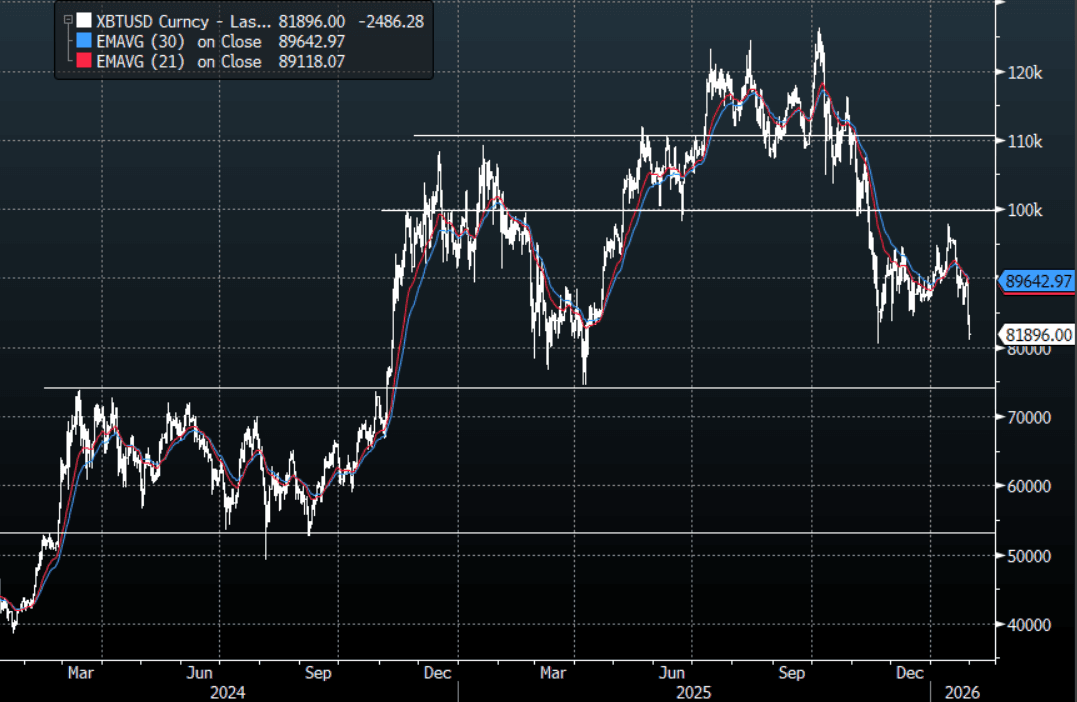
Task: Click the white XBTUSD series color swatch
Action: pyautogui.click(x=84, y=20)
